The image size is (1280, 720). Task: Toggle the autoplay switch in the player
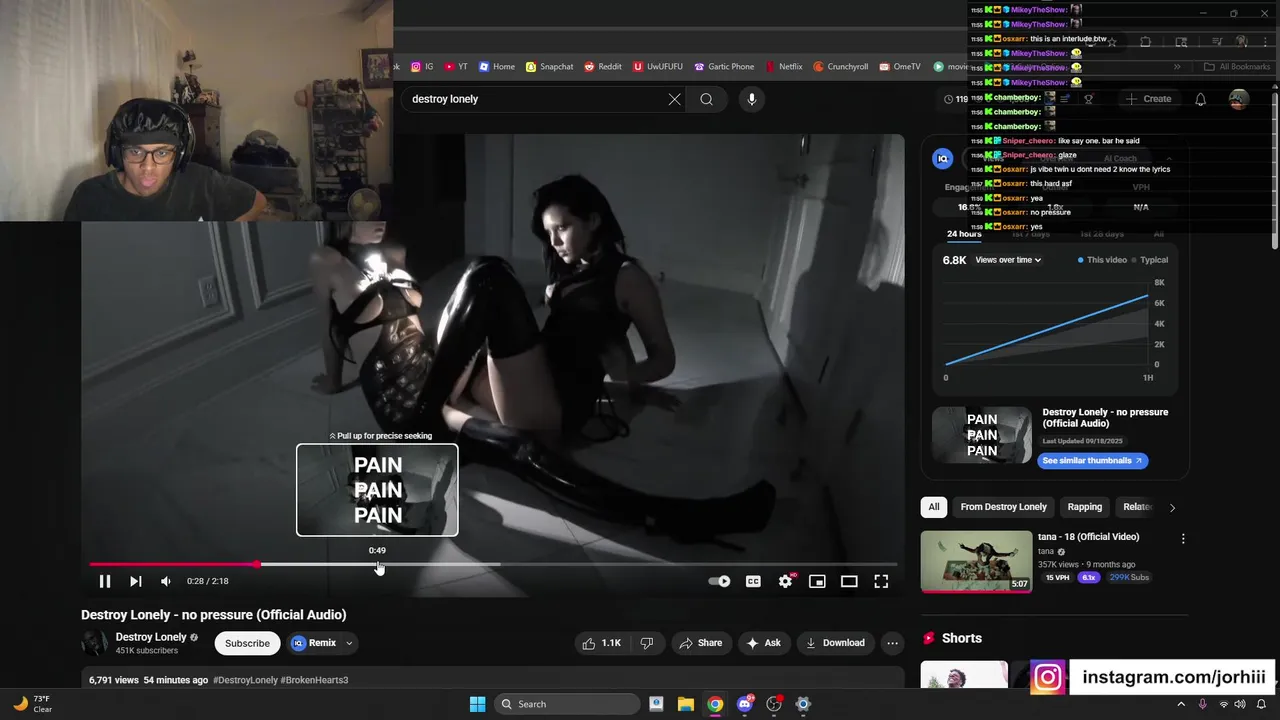719,581
